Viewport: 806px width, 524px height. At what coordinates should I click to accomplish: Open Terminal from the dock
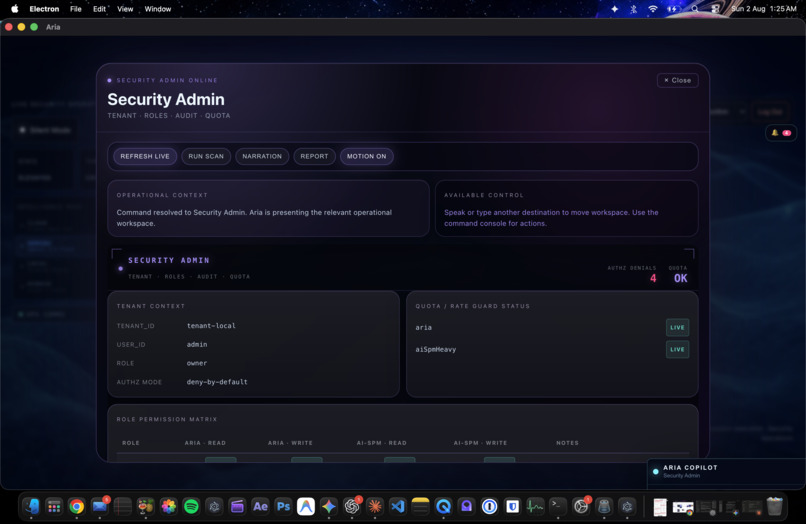(x=558, y=507)
